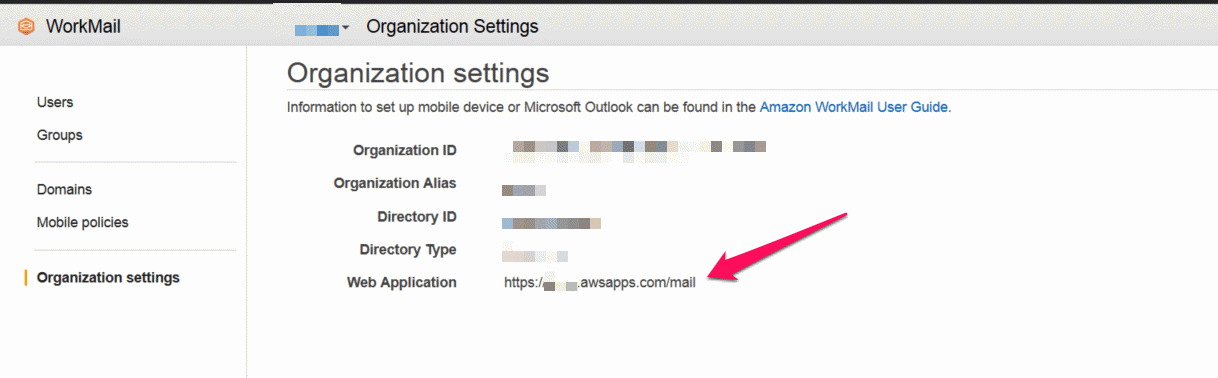
Task: Click the Web Application field label
Action: [402, 283]
